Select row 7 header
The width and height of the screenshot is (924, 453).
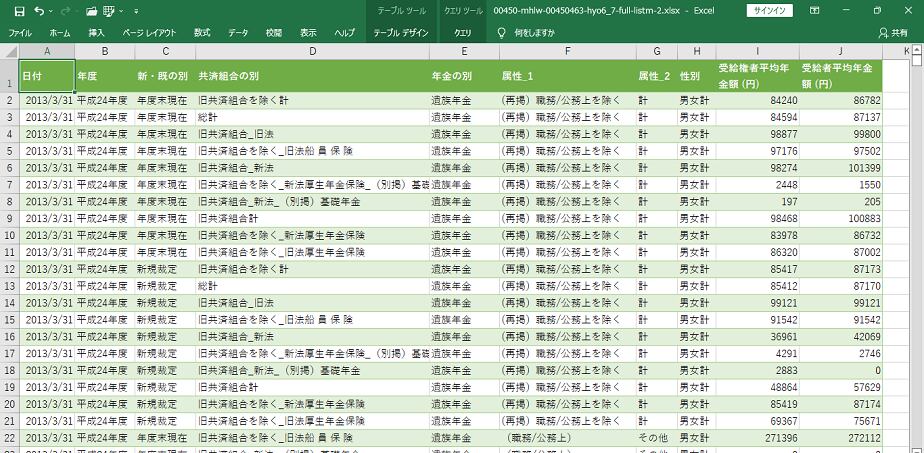[9, 185]
